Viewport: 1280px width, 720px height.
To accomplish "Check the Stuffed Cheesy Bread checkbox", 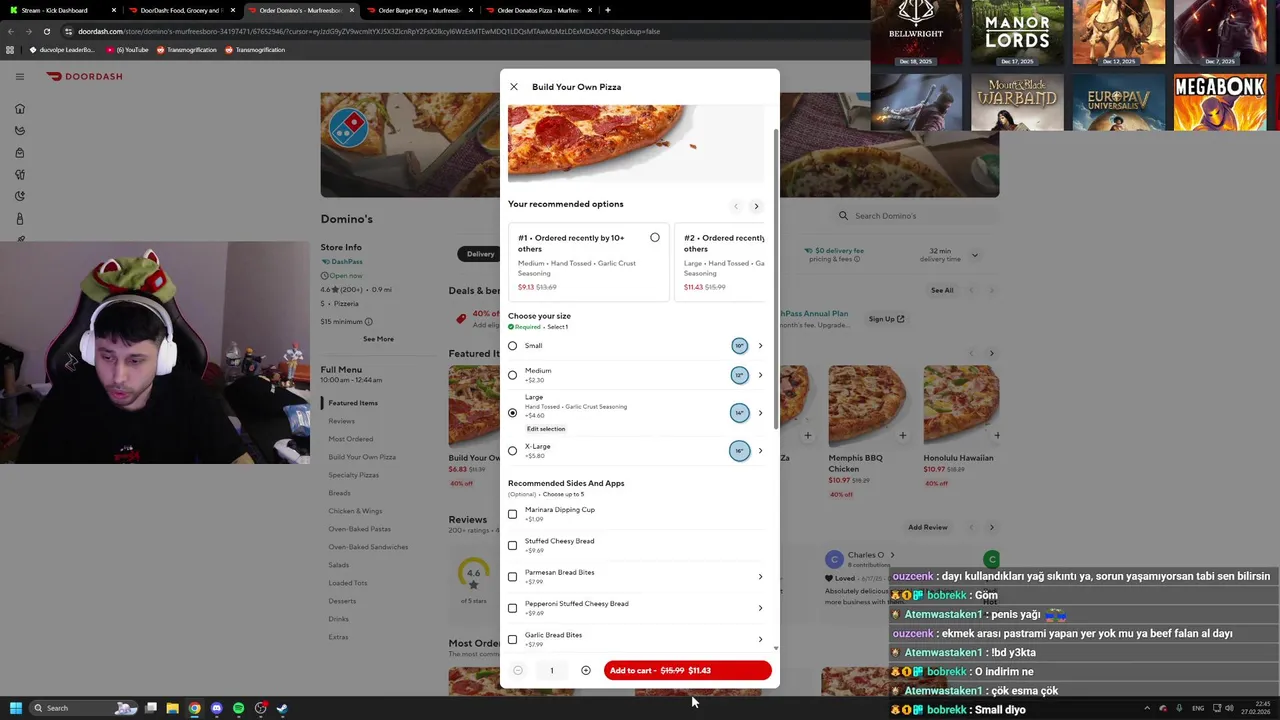I will click(x=513, y=546).
